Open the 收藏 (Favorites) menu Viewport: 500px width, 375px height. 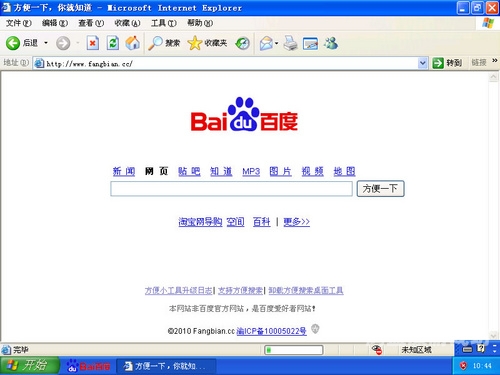tap(127, 23)
